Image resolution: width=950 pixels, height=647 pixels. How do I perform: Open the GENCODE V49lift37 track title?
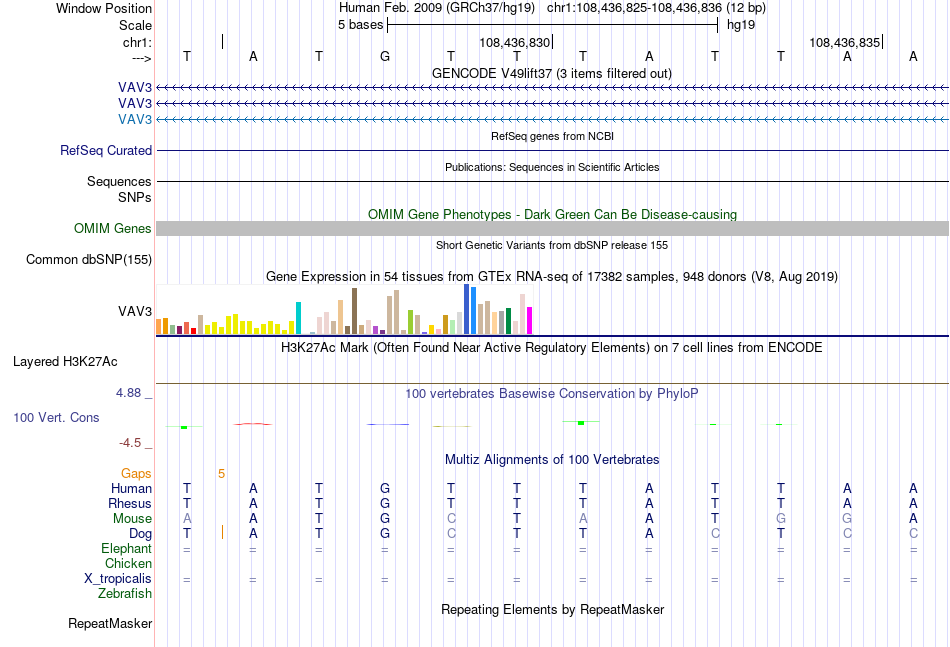point(552,73)
